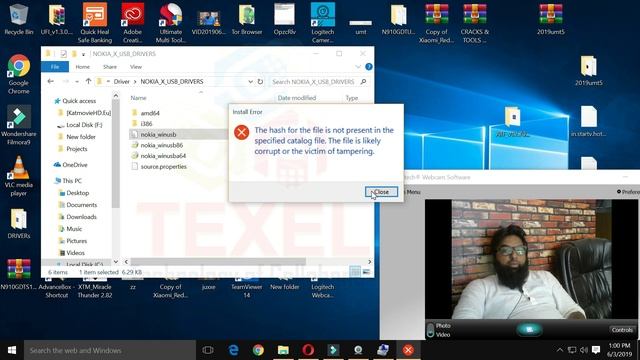Select the Copy of Xiaomi_Red archive icon
The image size is (640, 360).
(436, 23)
